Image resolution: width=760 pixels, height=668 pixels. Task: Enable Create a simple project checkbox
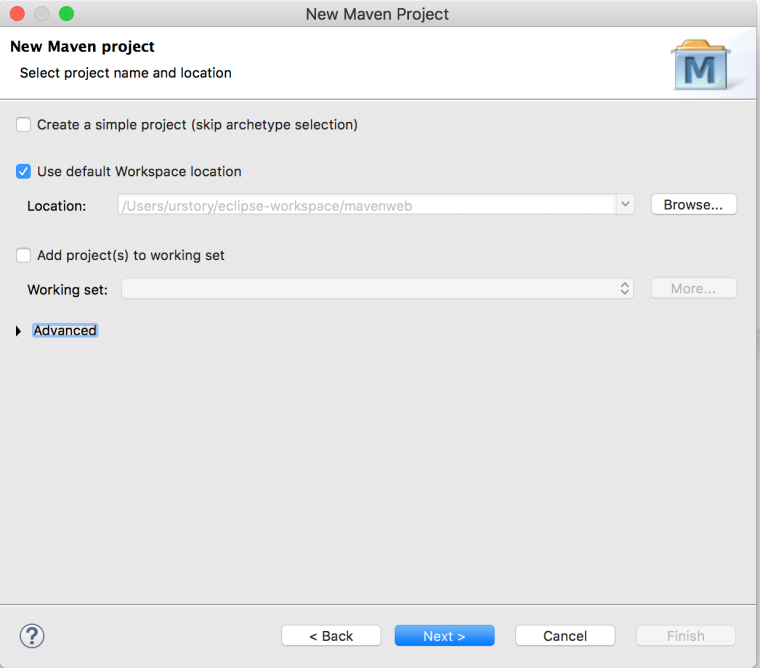(23, 125)
